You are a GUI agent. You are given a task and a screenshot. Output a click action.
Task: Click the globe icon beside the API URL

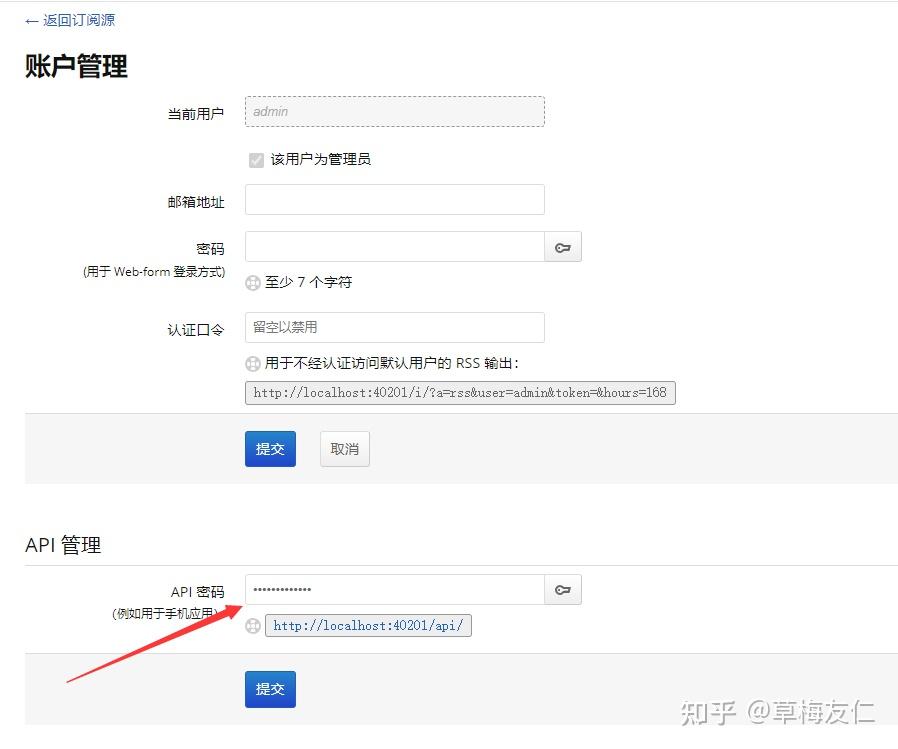[252, 625]
